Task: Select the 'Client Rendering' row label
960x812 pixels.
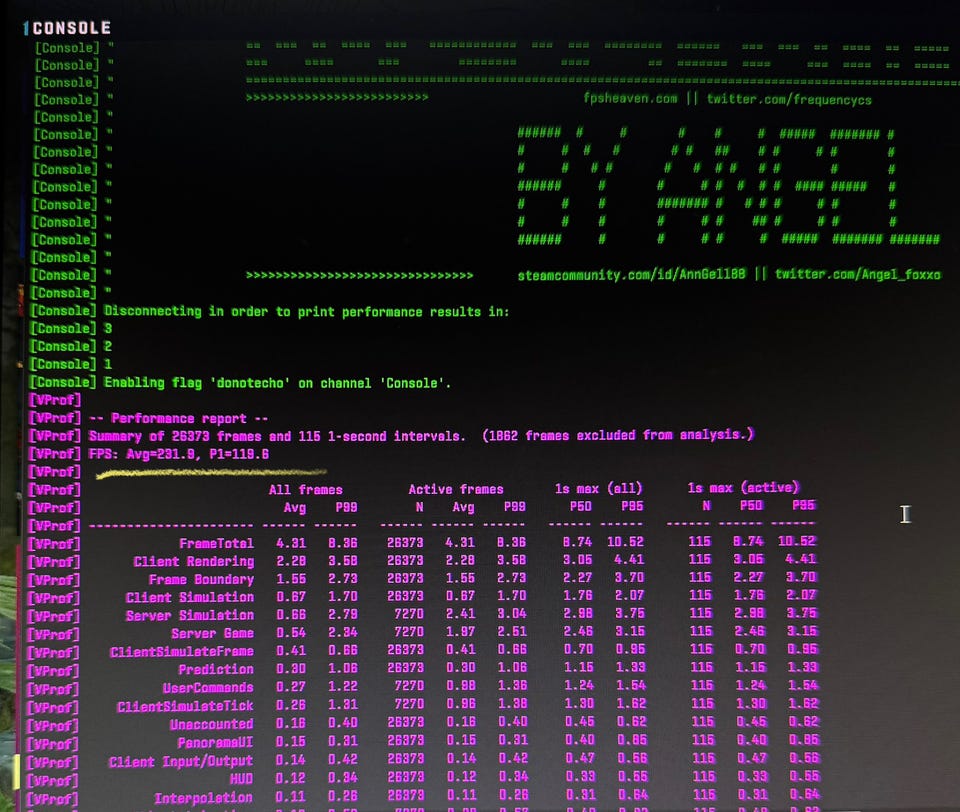Action: click(x=193, y=562)
